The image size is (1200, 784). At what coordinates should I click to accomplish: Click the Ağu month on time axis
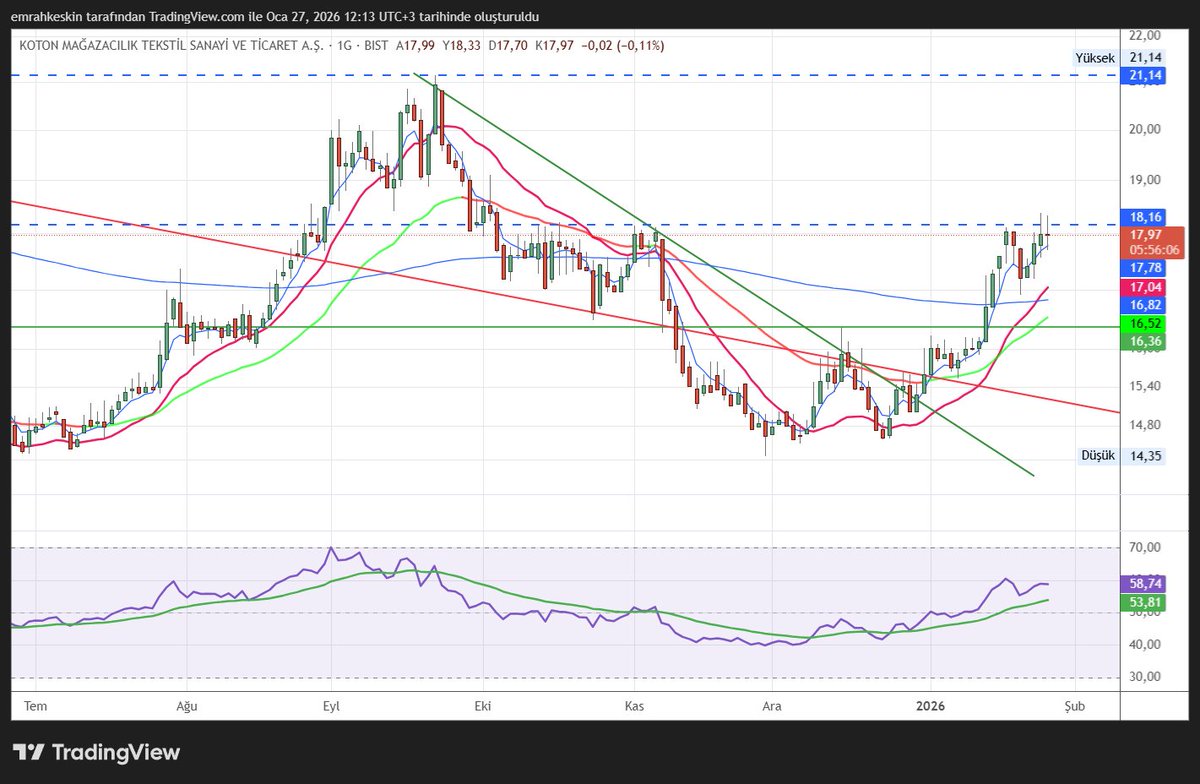pos(187,707)
